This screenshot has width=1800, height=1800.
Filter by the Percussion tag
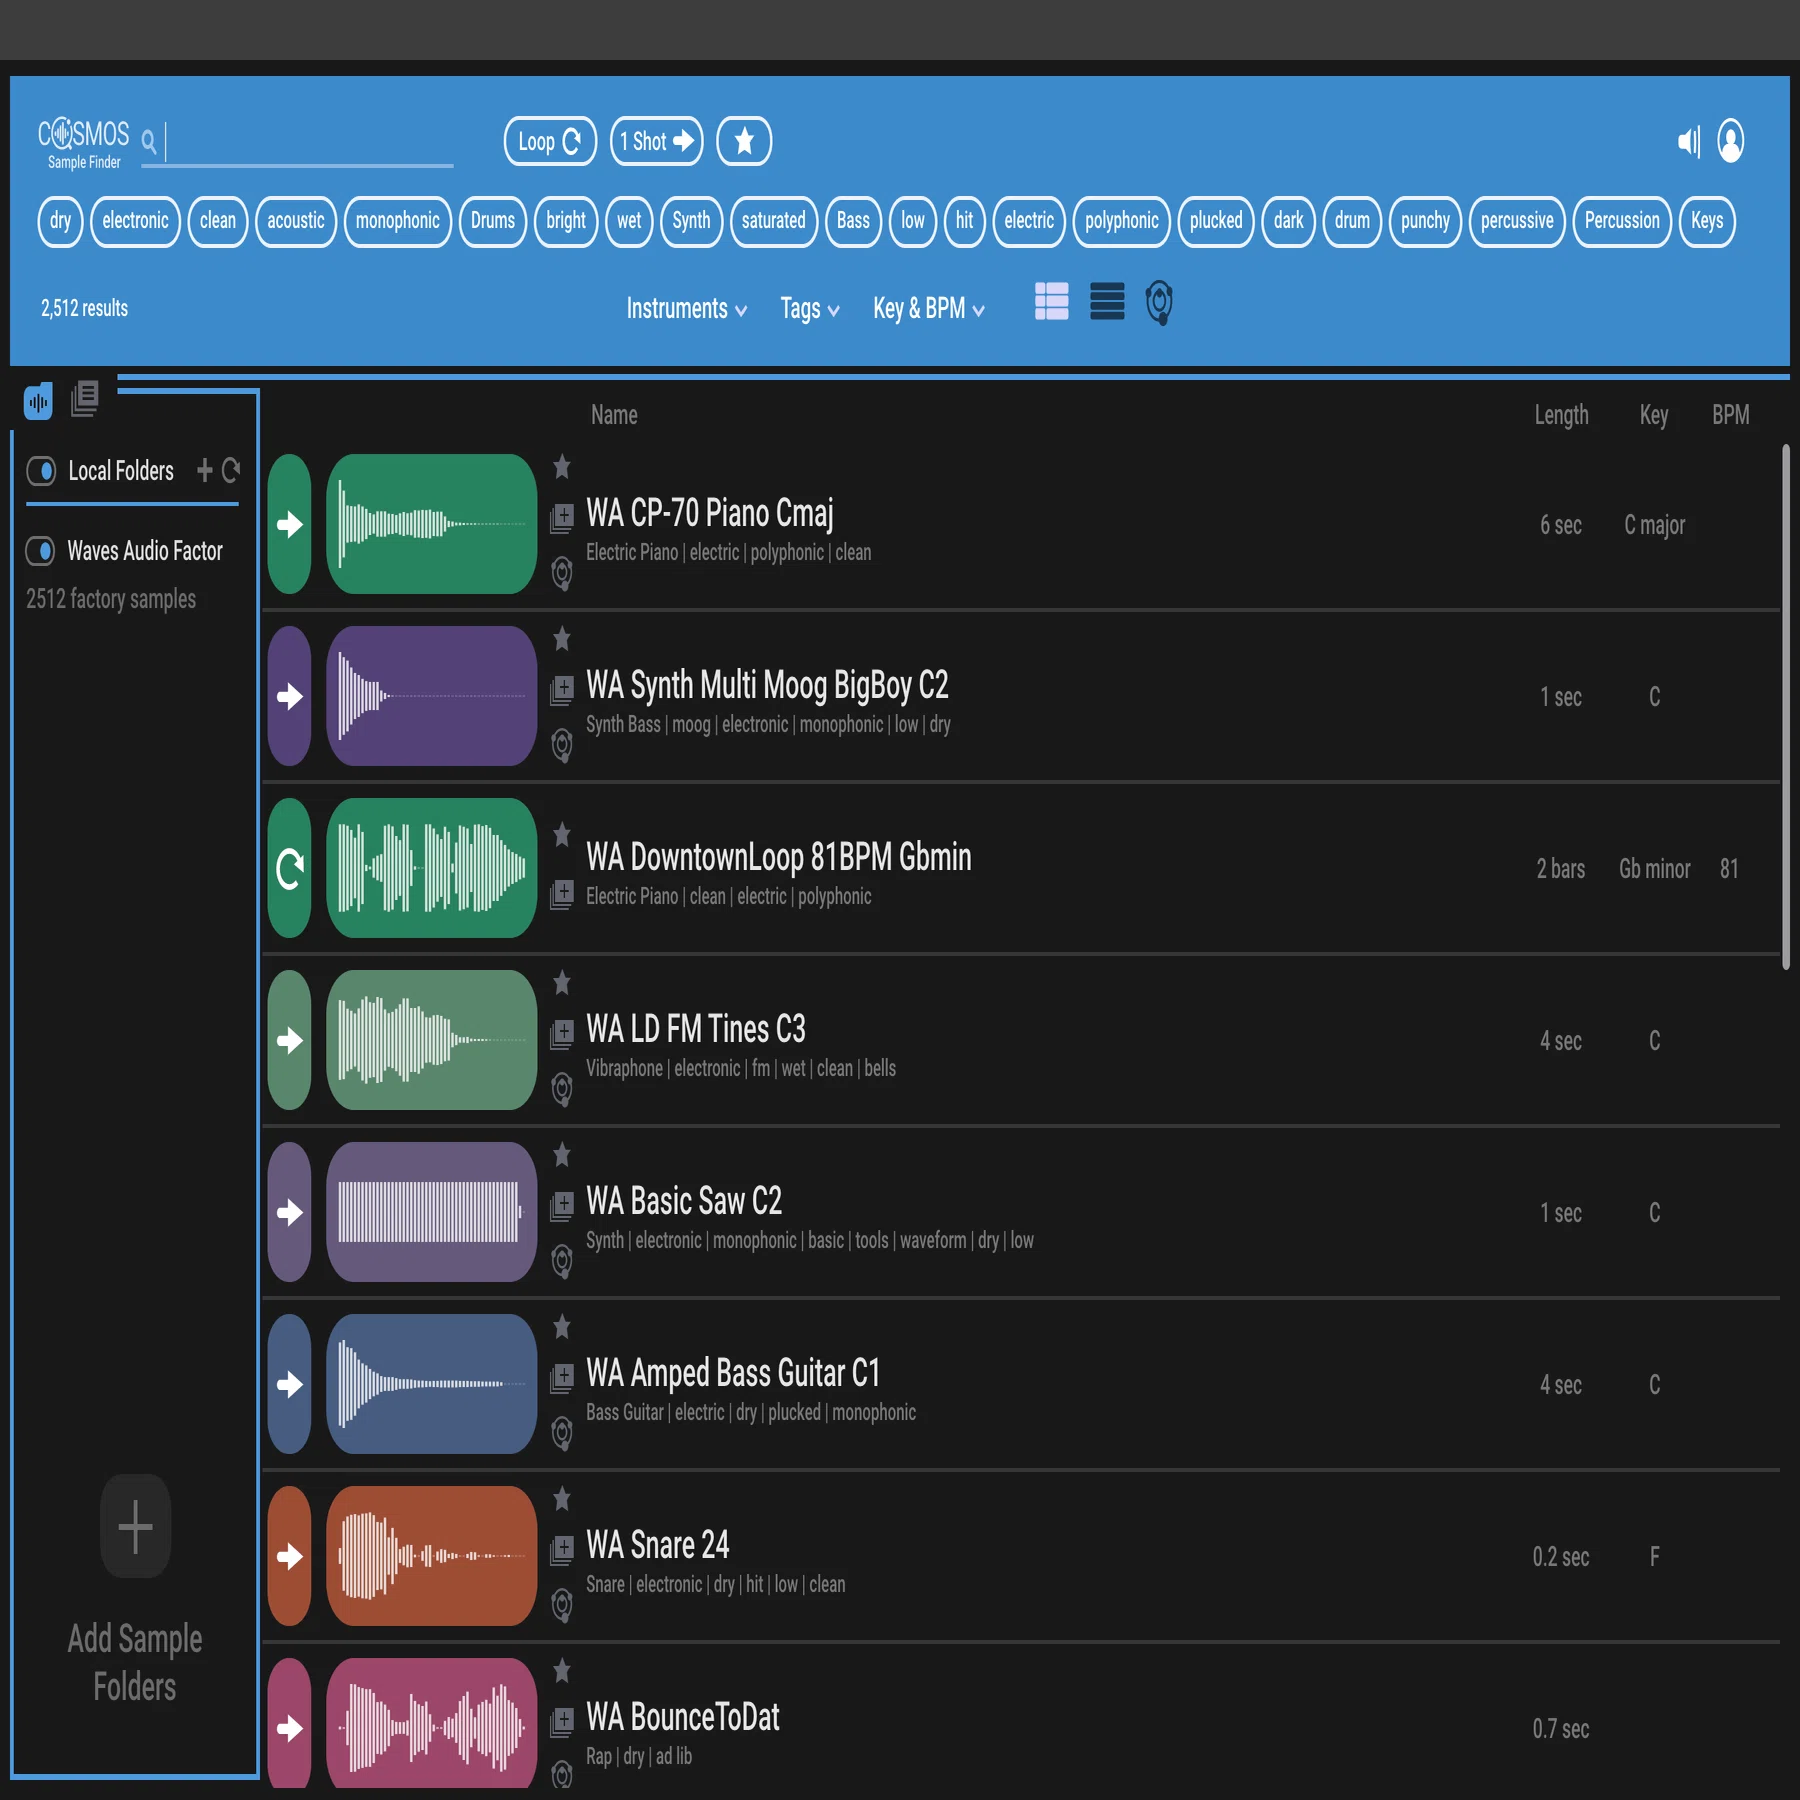point(1622,221)
